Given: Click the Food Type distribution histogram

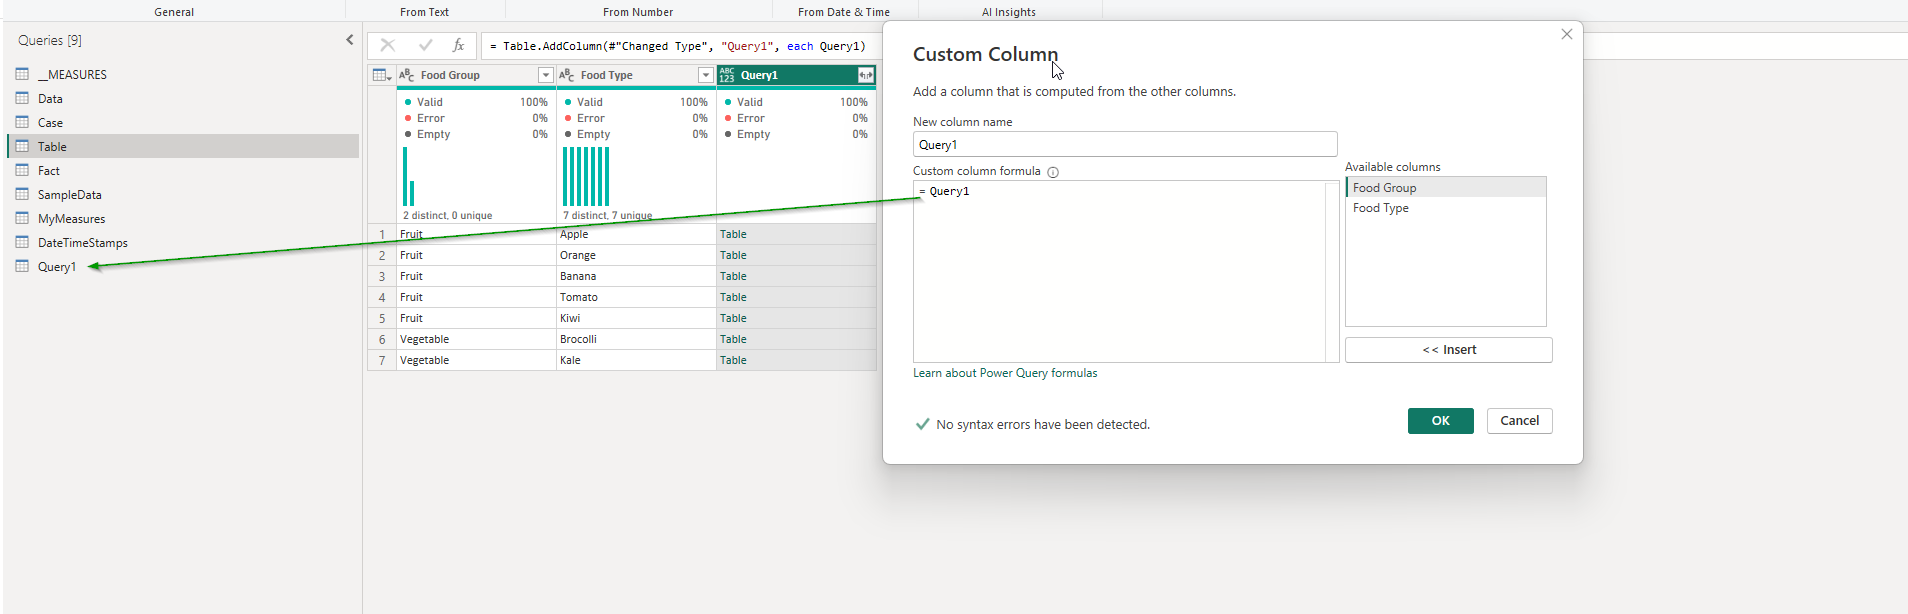Looking at the screenshot, I should coord(586,176).
